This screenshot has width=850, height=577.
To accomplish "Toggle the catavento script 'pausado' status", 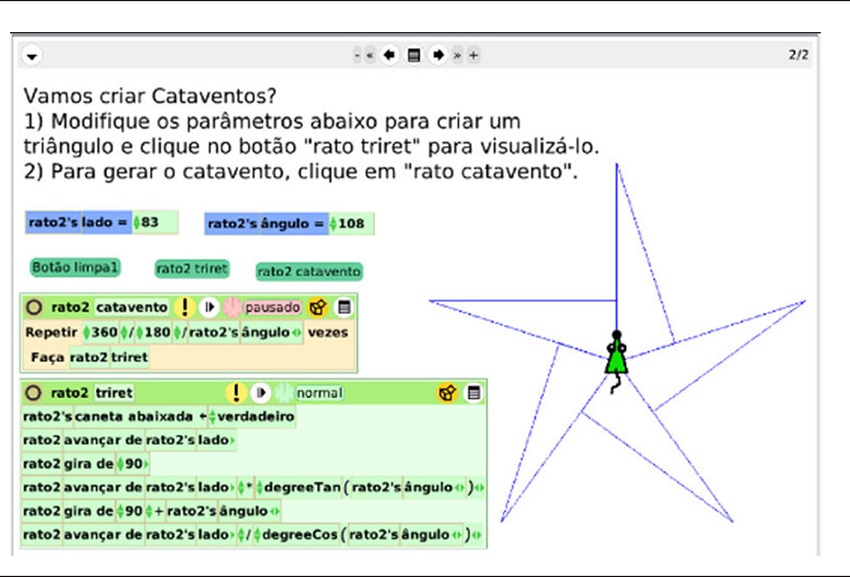I will pos(272,307).
